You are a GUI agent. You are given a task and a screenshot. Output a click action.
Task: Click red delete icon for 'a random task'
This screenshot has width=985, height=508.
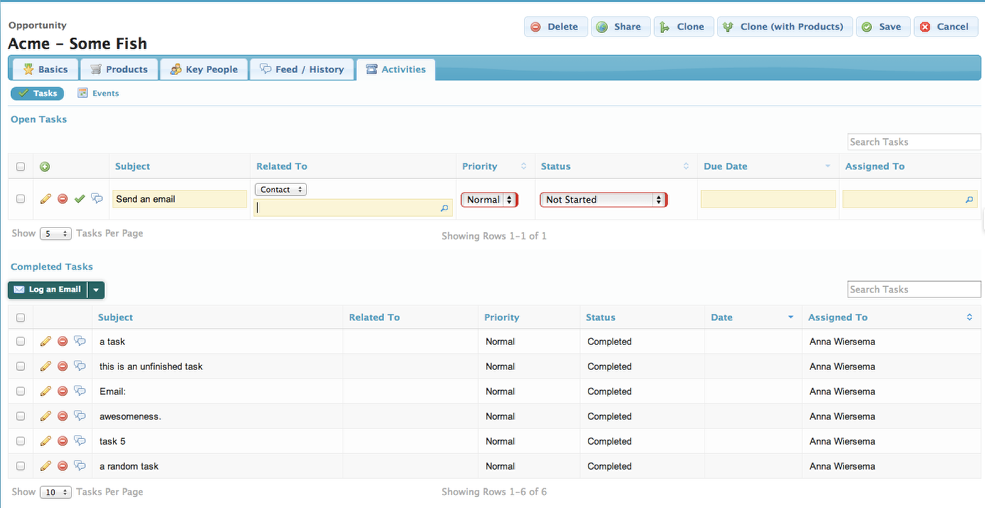tap(63, 466)
